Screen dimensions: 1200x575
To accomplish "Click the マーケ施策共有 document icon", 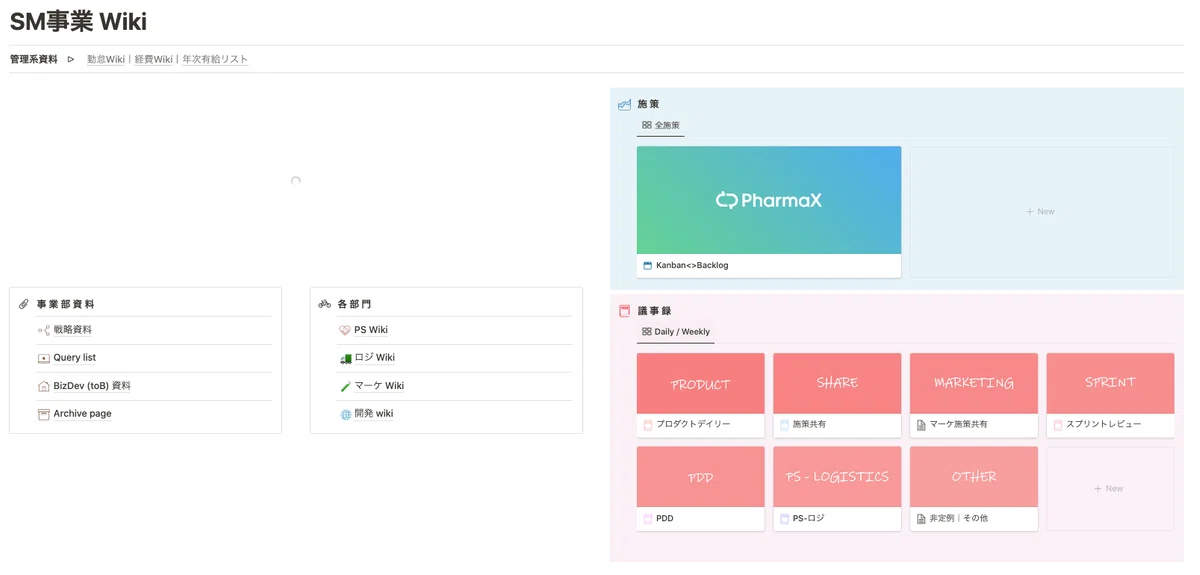I will (x=921, y=425).
